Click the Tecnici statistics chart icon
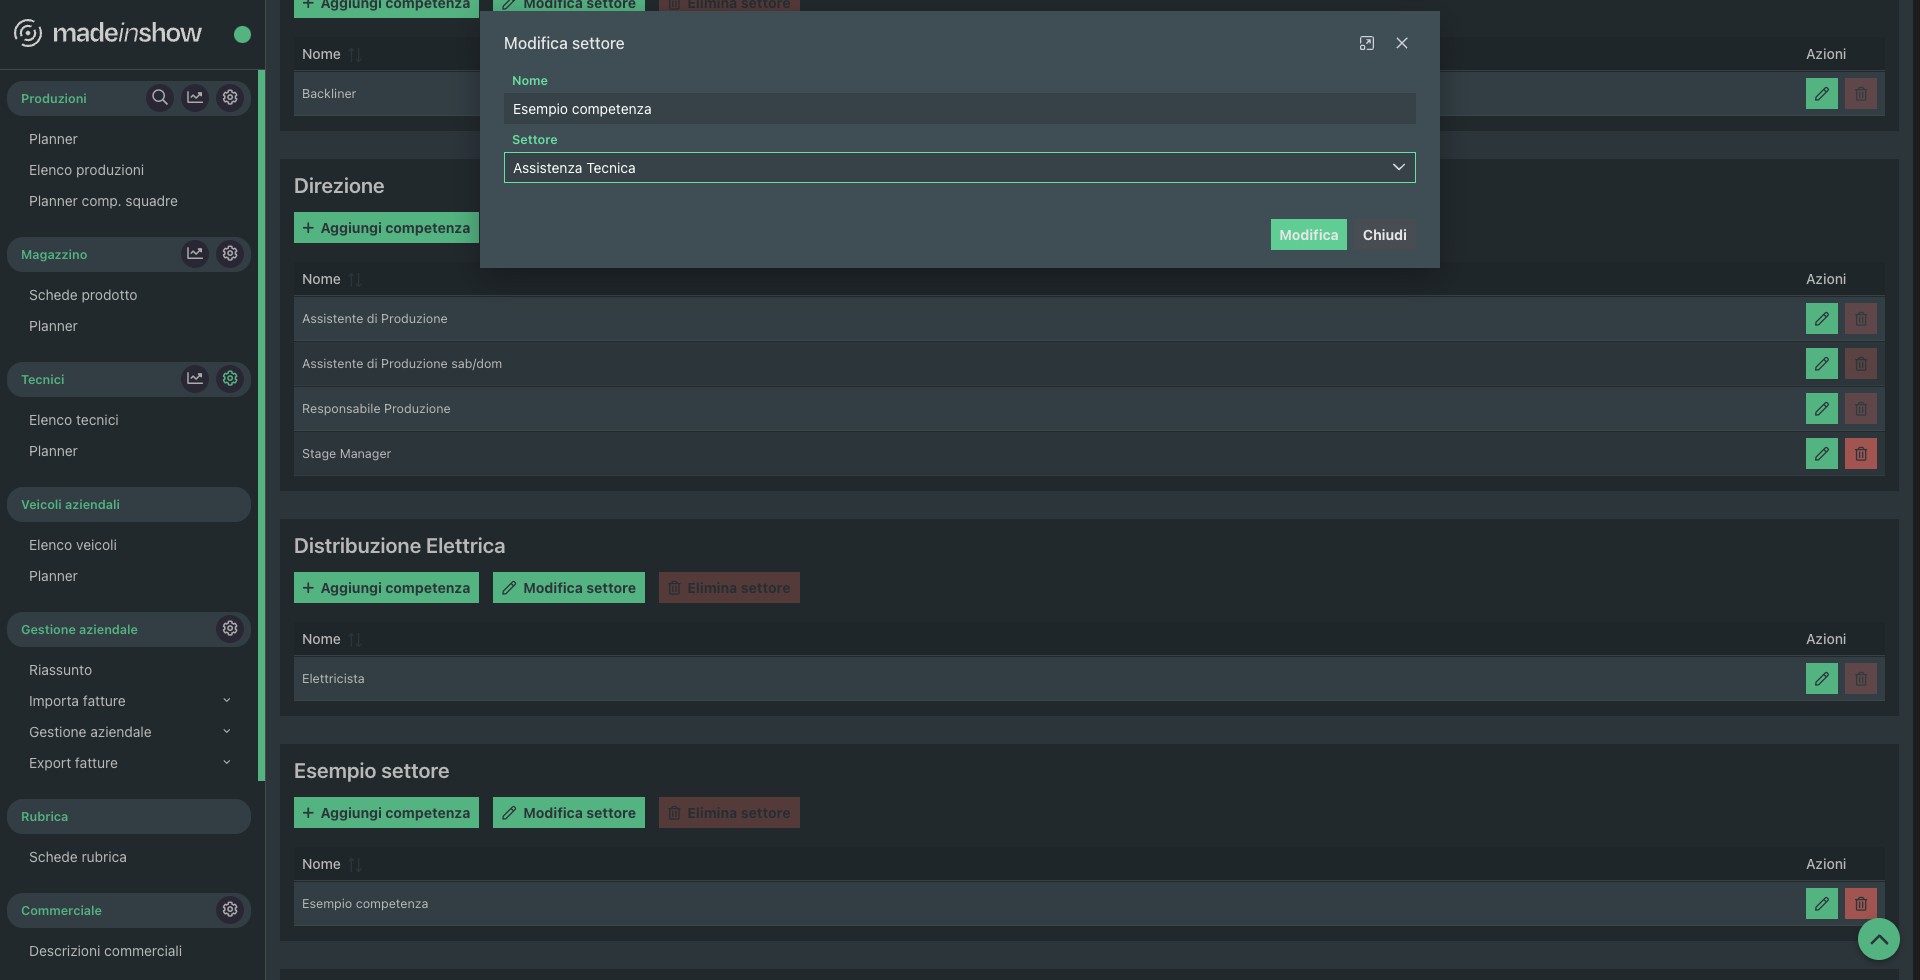The height and width of the screenshot is (980, 1920). pyautogui.click(x=195, y=379)
